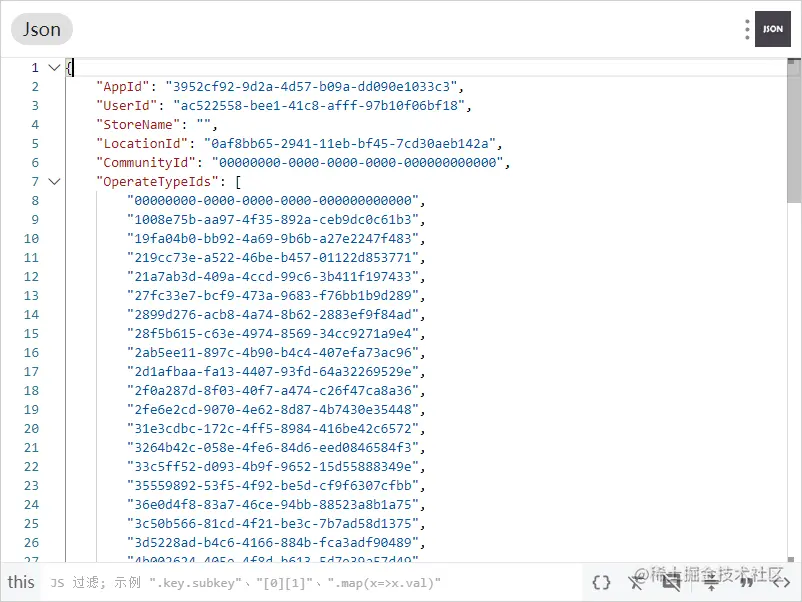The image size is (802, 602).
Task: Click the angle brackets code icon
Action: (x=781, y=582)
